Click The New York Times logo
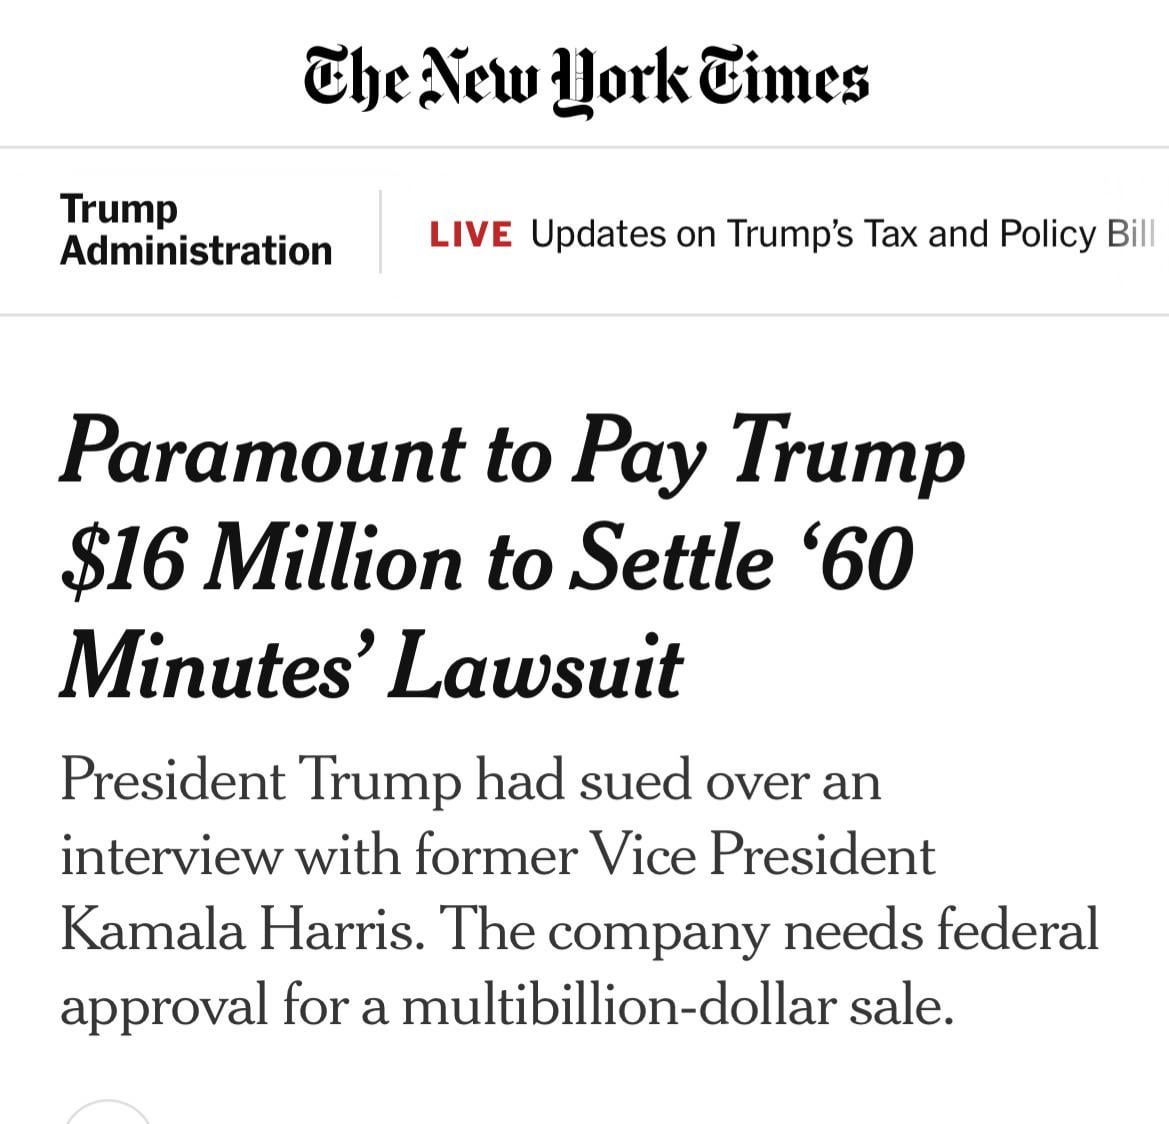The image size is (1169, 1124). point(585,80)
